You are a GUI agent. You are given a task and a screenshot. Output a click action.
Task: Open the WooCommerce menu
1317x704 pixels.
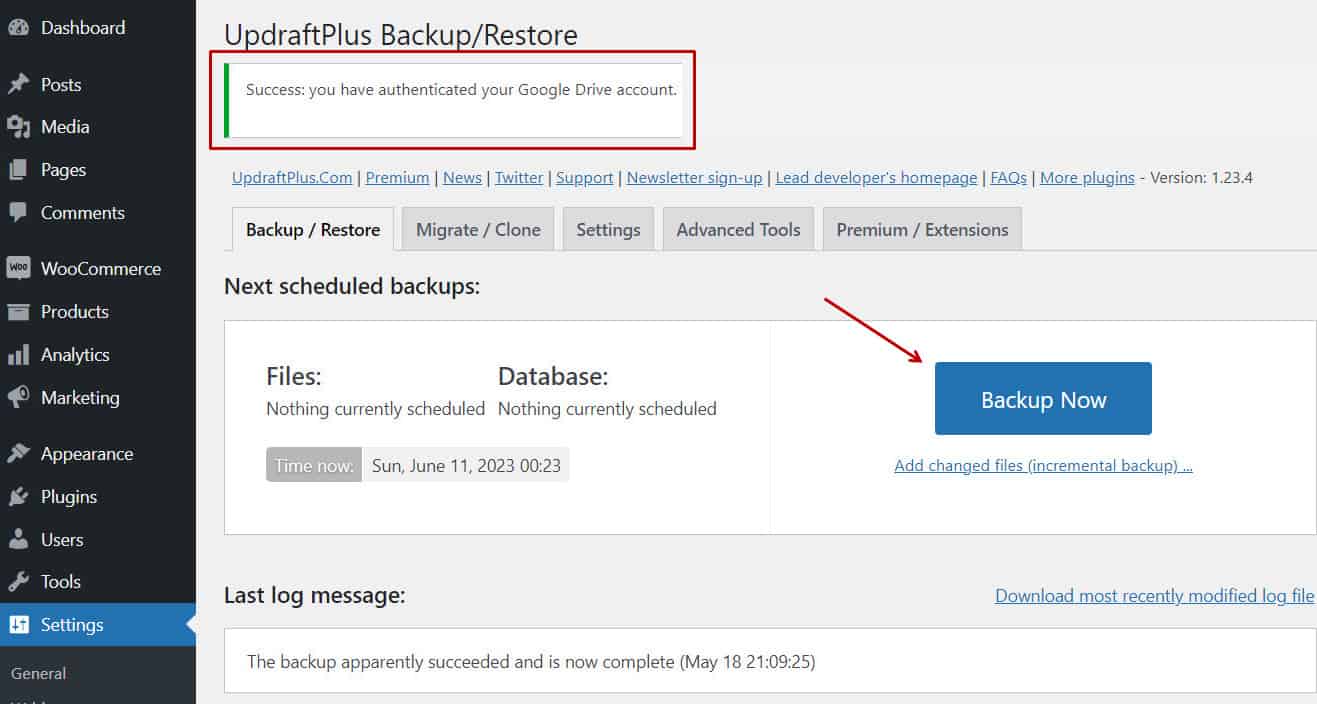click(x=98, y=269)
